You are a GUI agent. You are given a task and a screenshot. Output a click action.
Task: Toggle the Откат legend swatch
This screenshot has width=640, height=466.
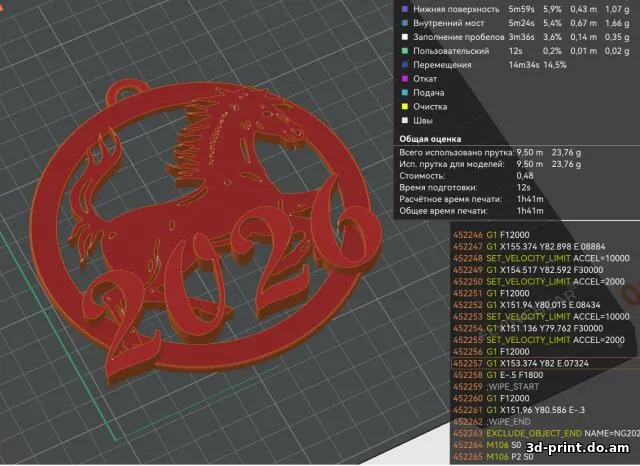[x=405, y=79]
